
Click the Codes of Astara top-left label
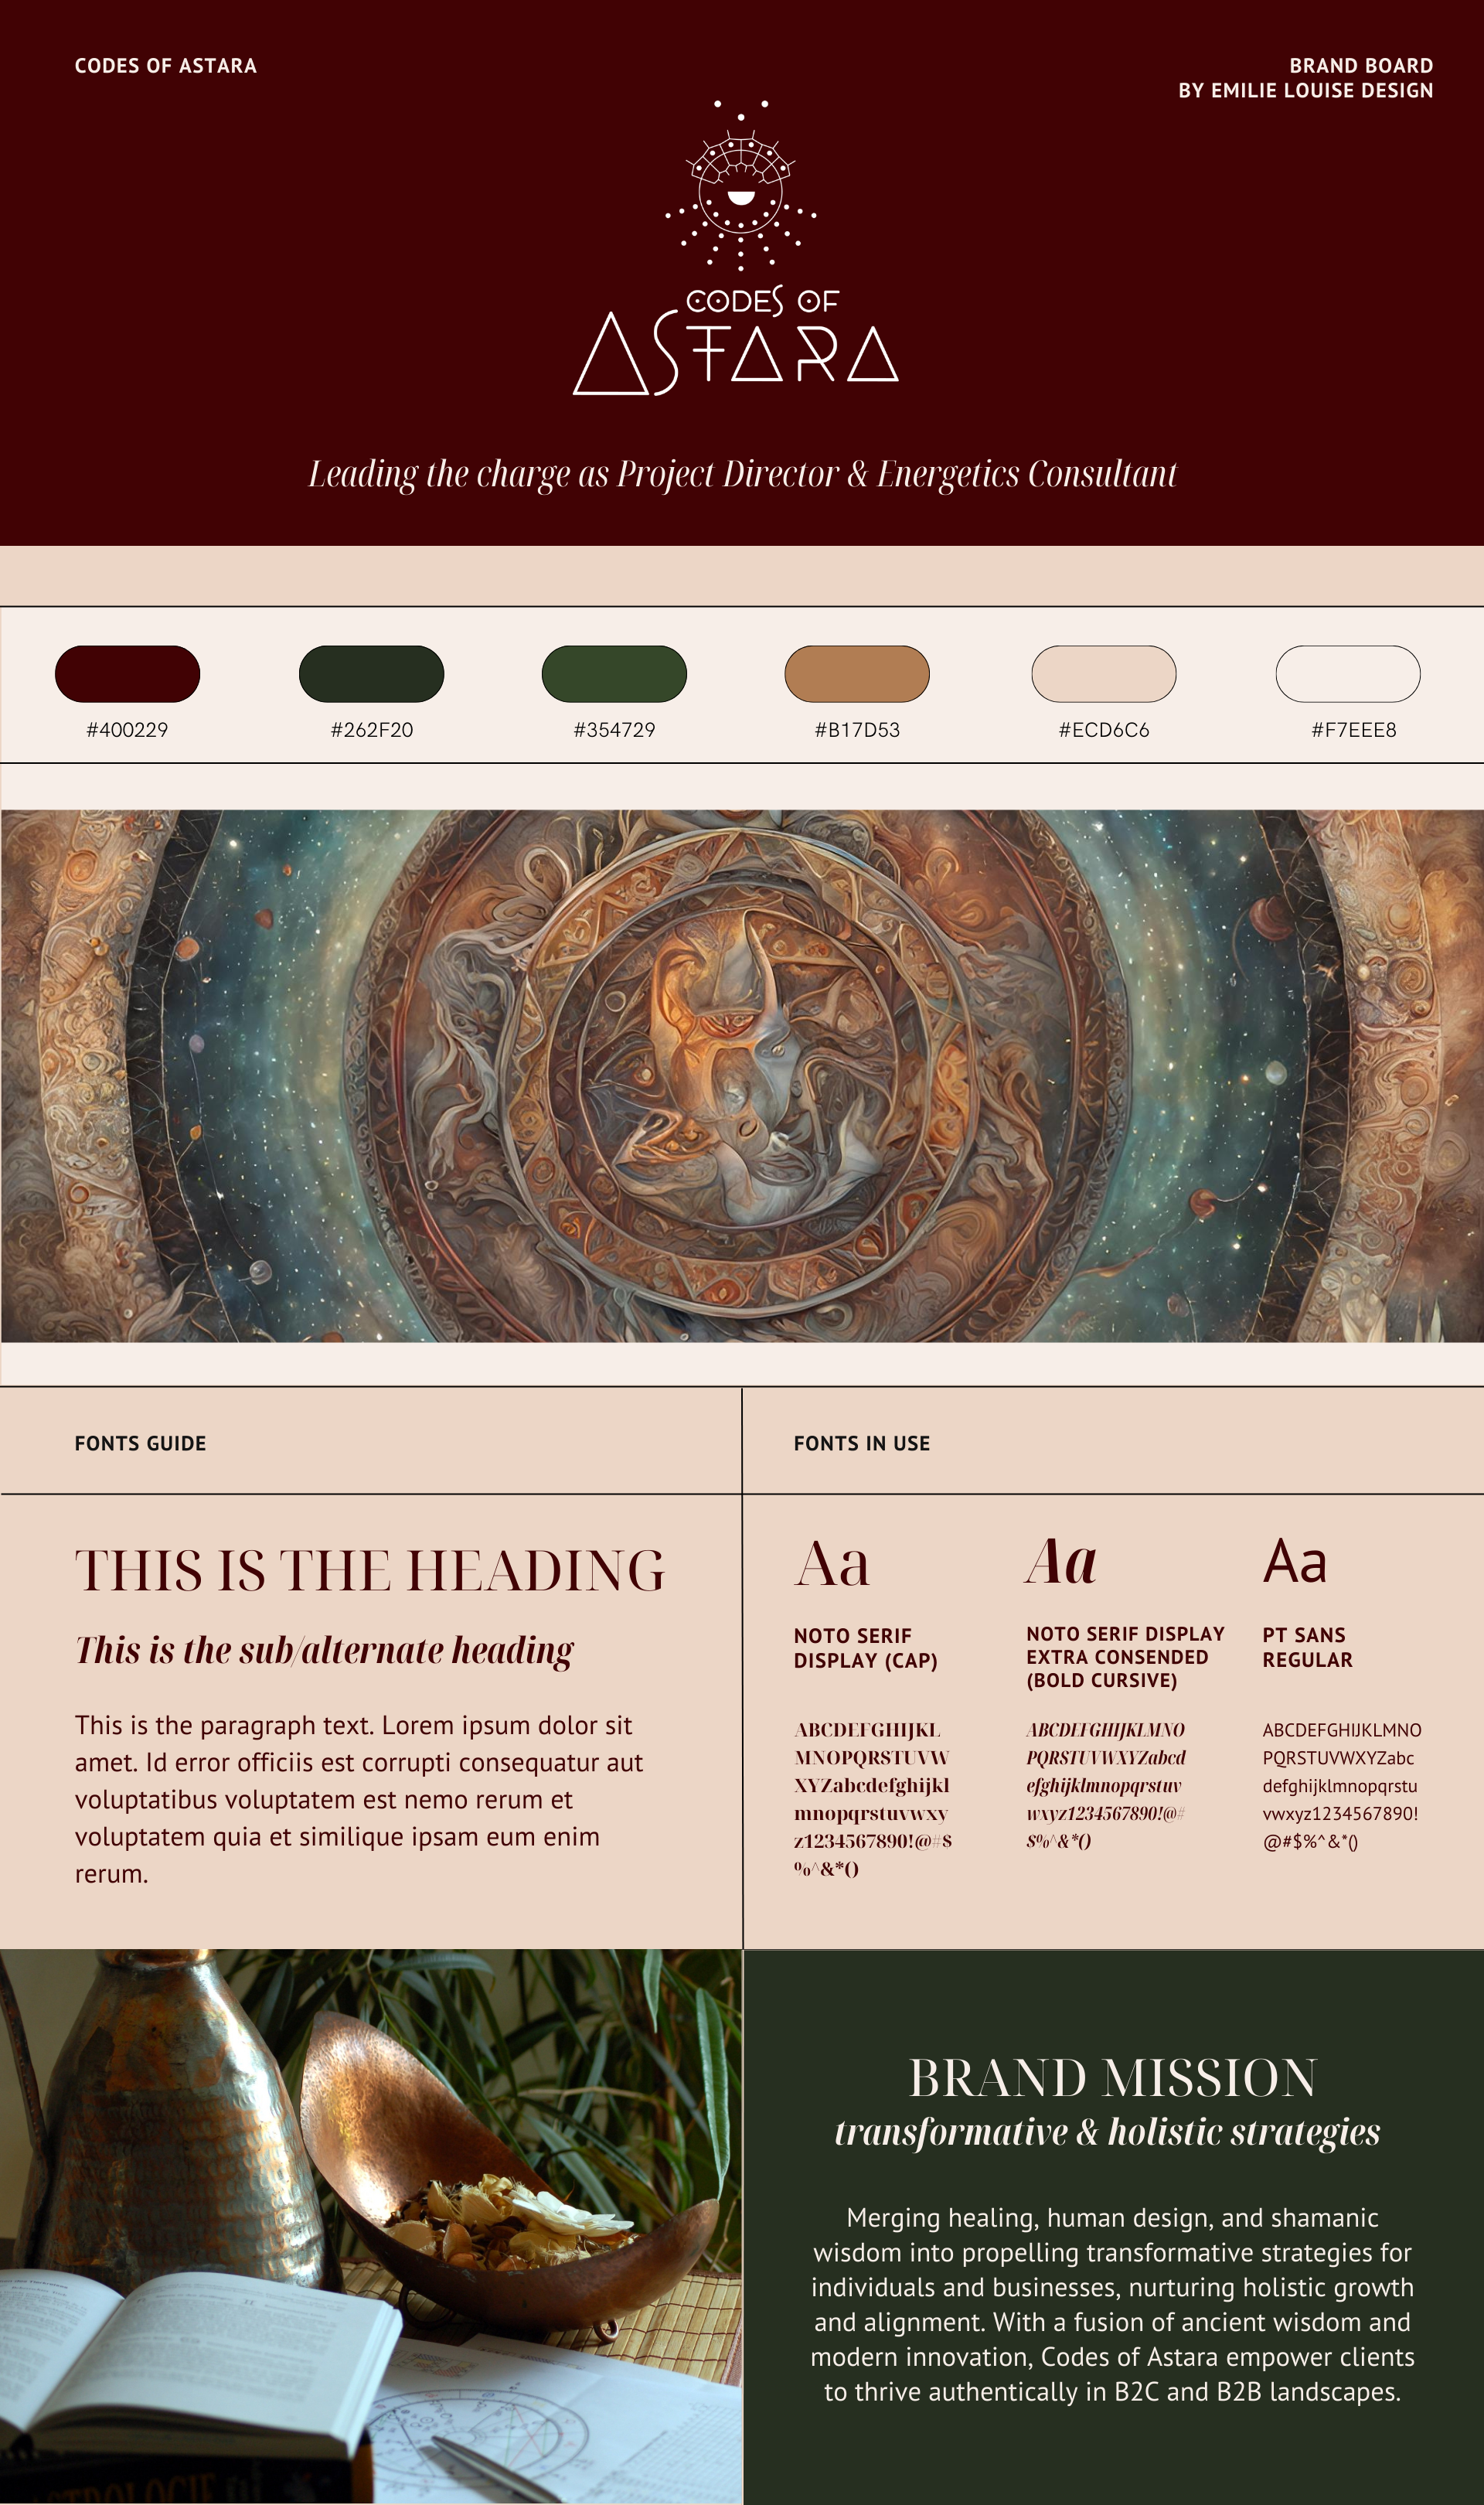(x=165, y=66)
